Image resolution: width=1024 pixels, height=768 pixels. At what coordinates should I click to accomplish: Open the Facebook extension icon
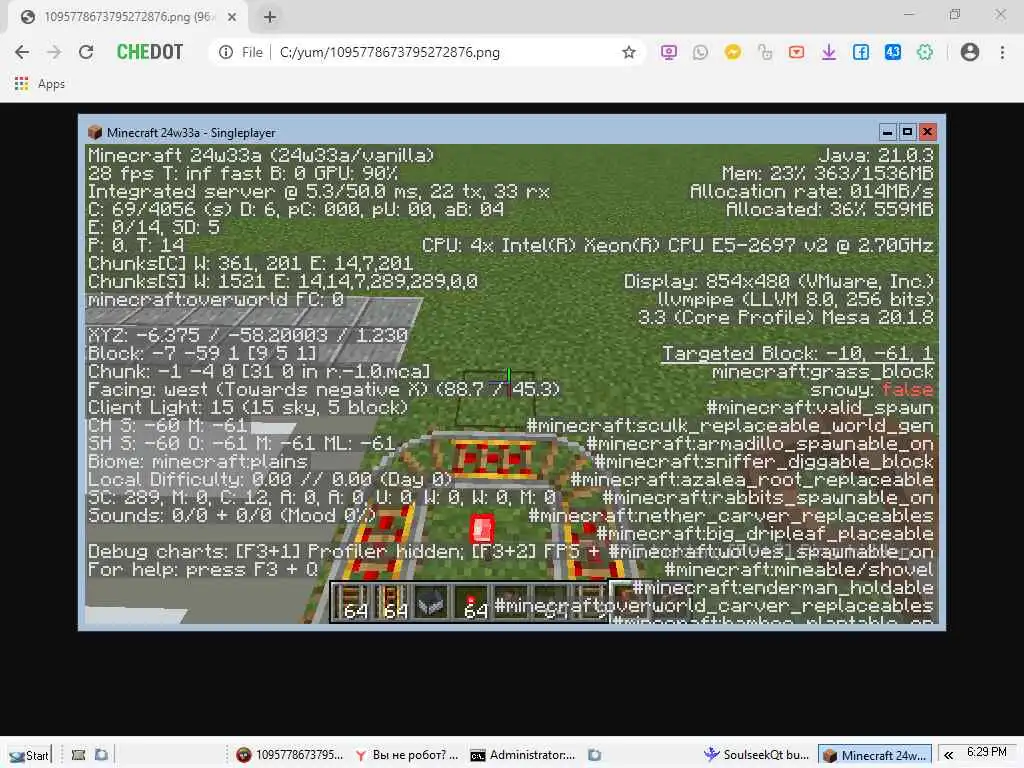point(861,52)
